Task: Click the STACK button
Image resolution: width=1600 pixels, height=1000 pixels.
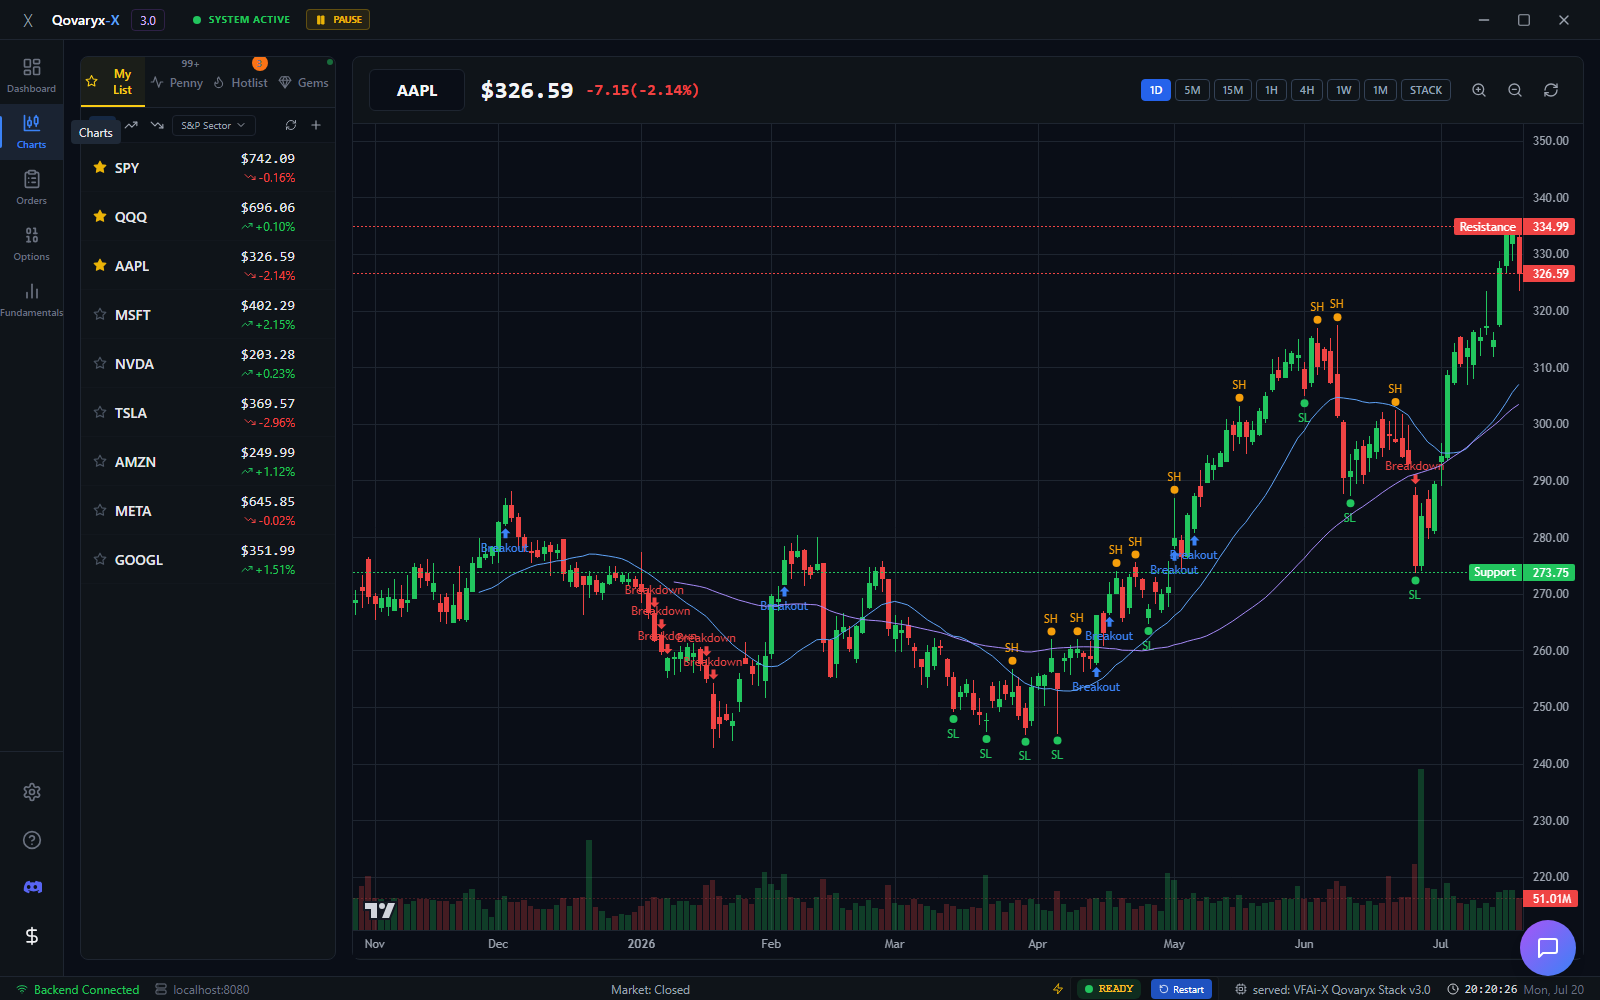Action: pos(1426,90)
